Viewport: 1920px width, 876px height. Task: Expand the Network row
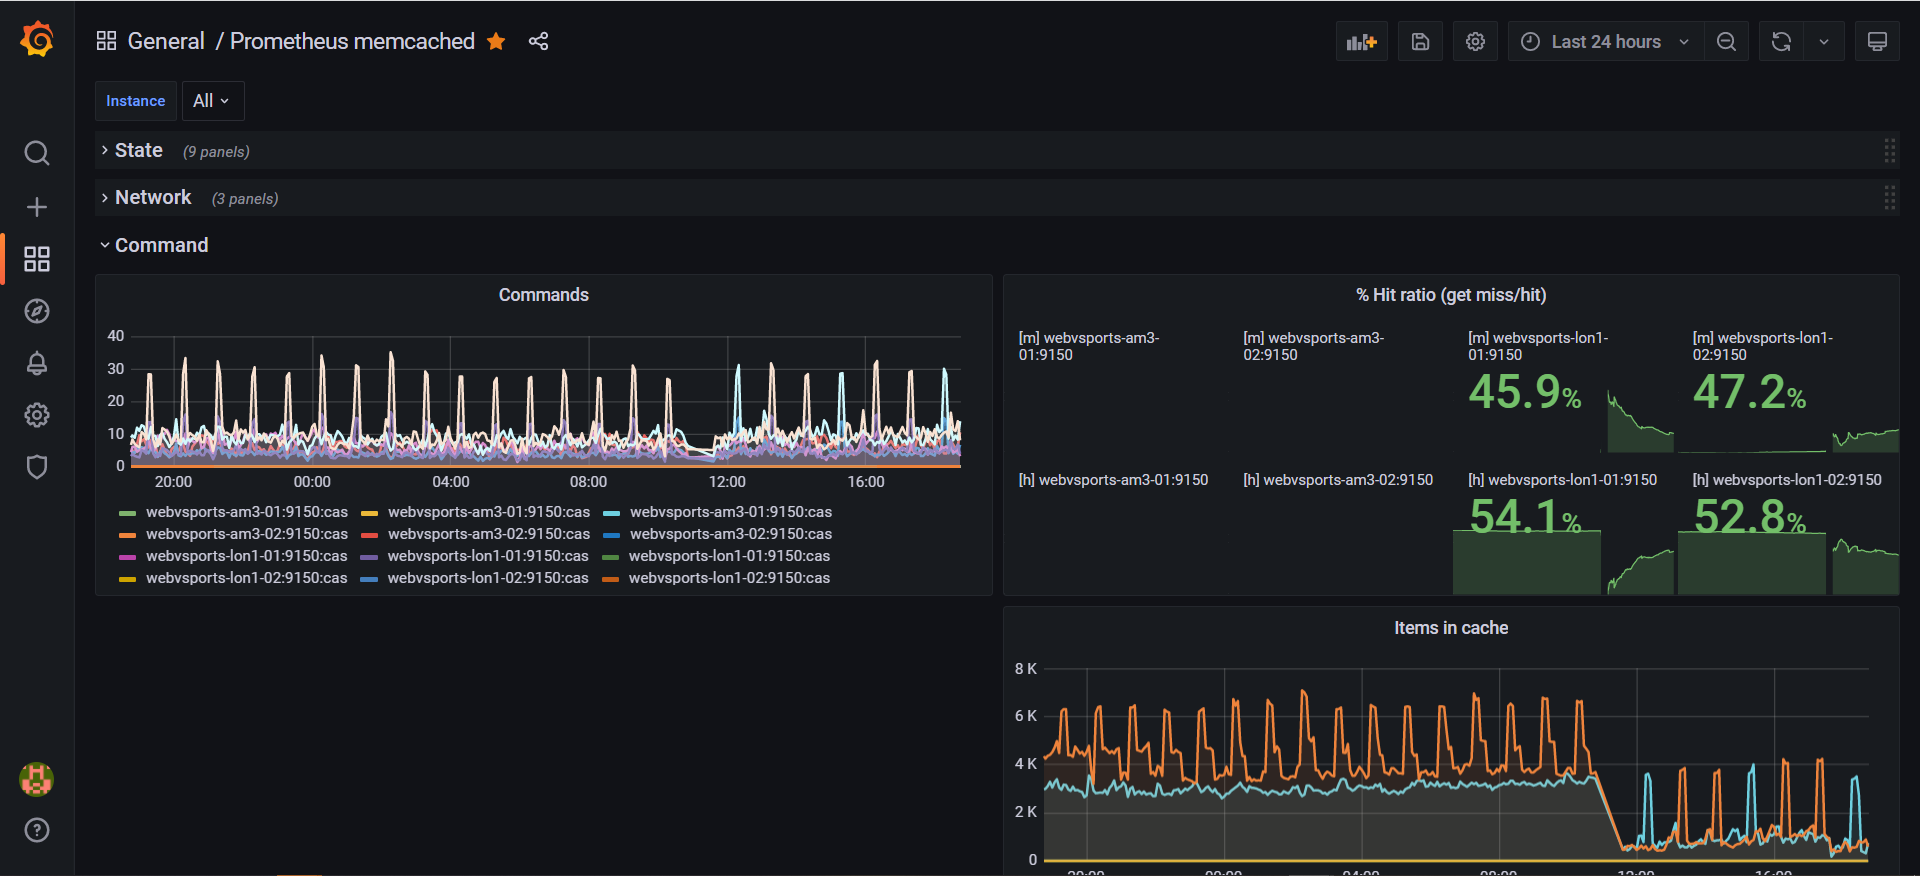click(152, 198)
